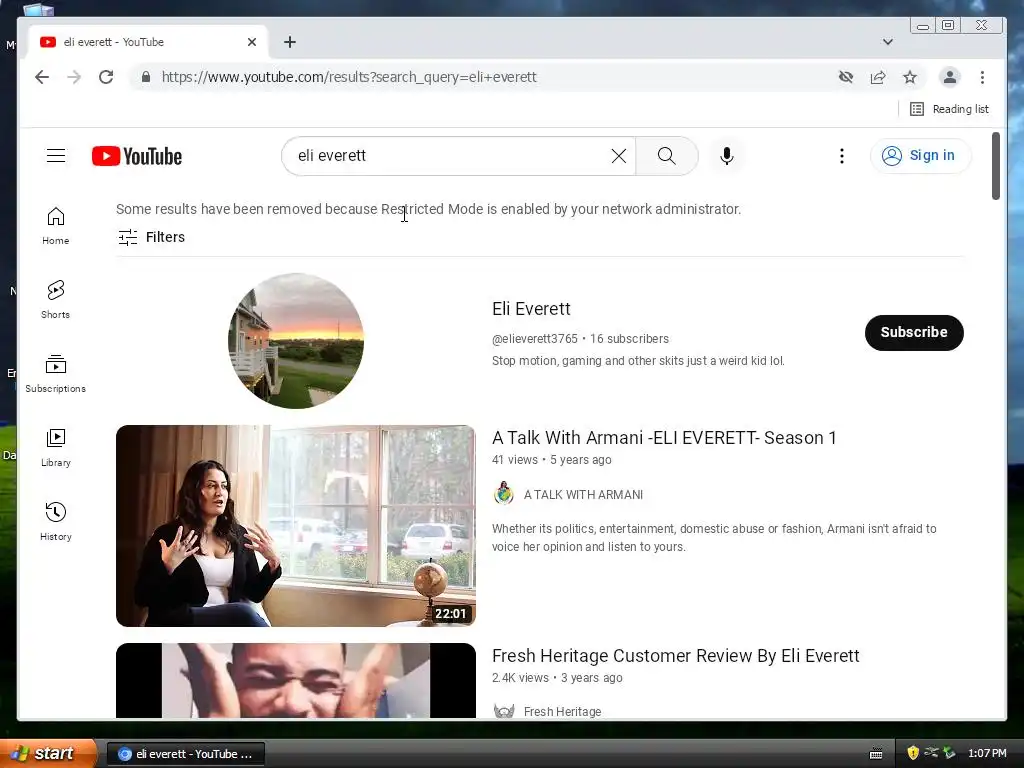Open the Eli Everett channel avatar
The width and height of the screenshot is (1024, 768).
click(x=296, y=341)
